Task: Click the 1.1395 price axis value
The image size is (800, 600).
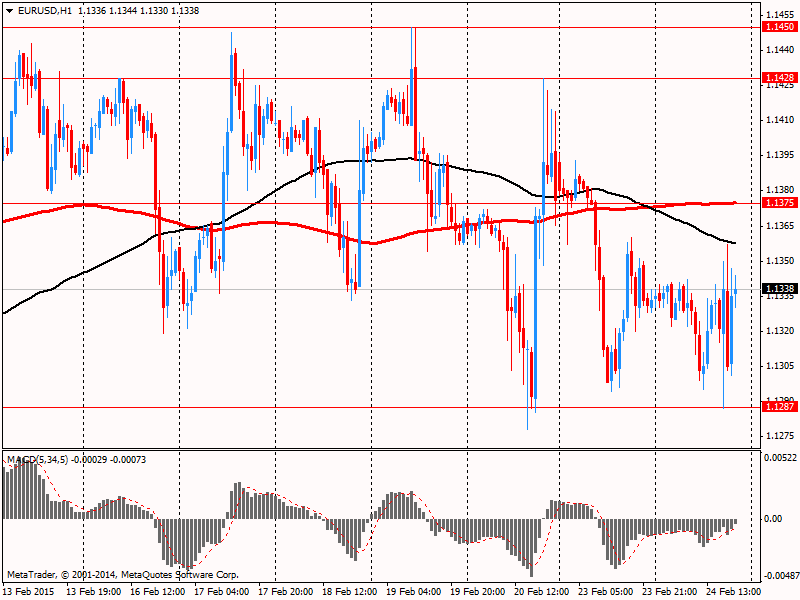Action: coord(778,155)
